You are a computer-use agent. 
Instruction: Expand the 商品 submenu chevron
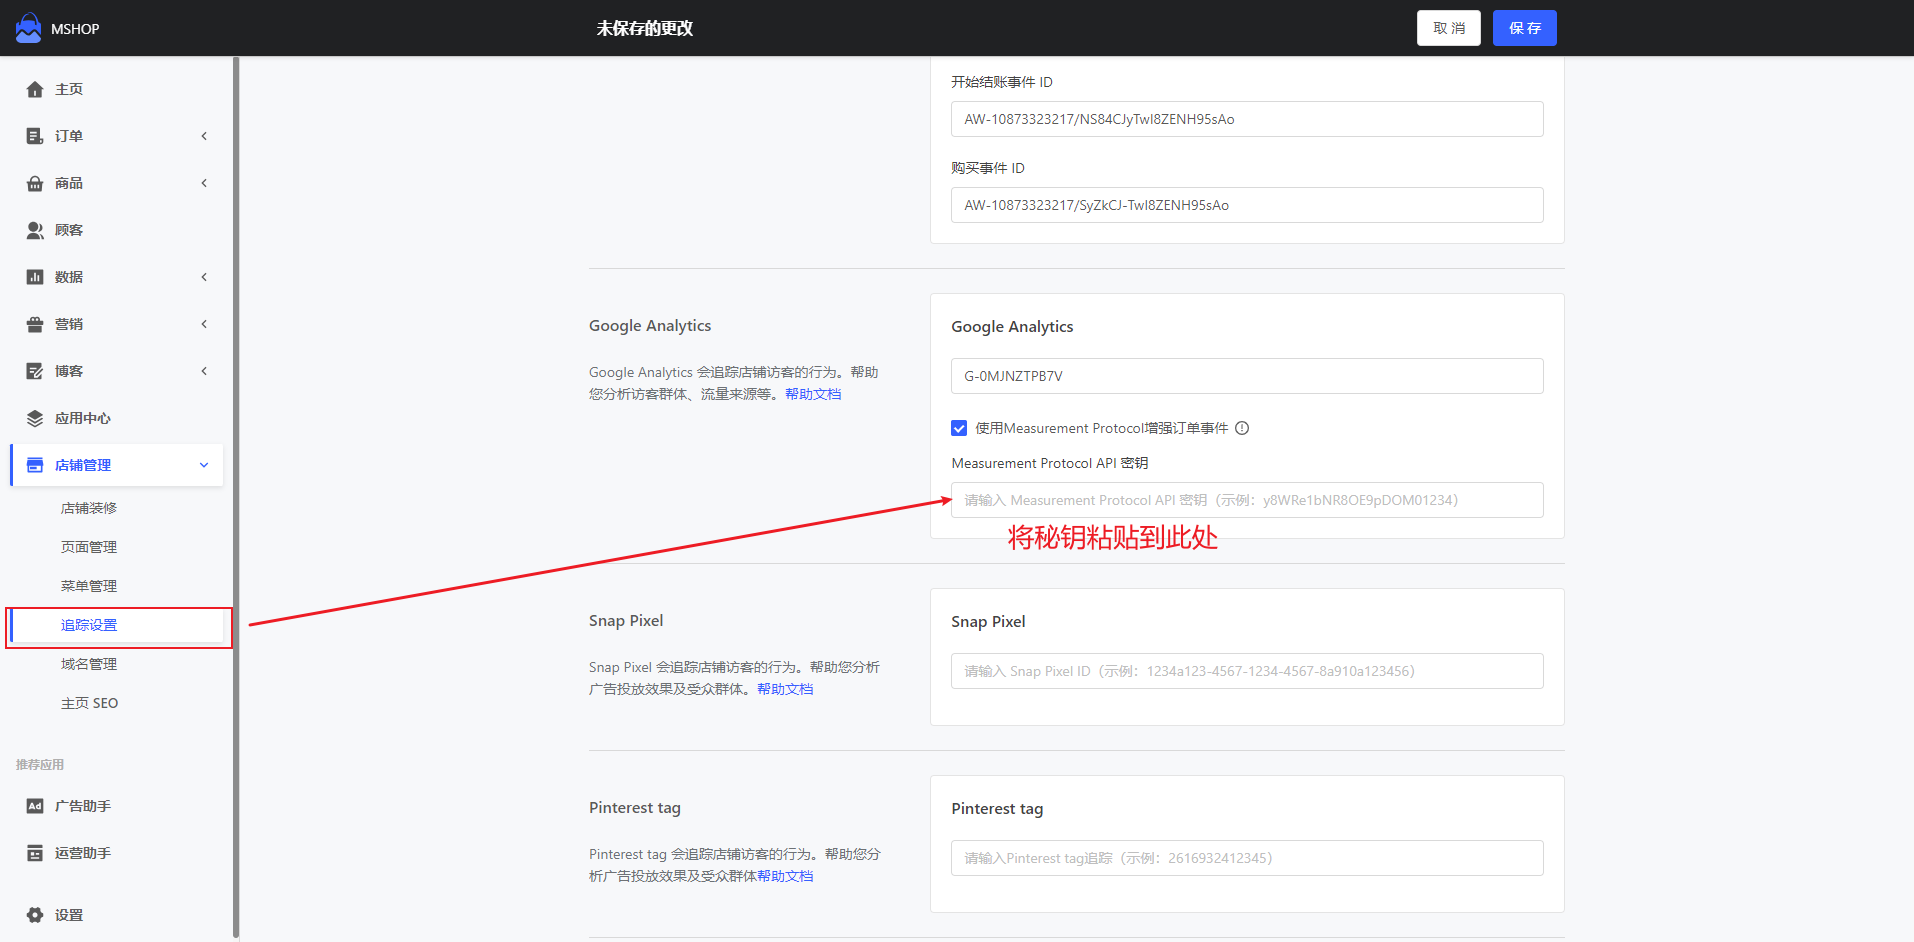(x=204, y=183)
